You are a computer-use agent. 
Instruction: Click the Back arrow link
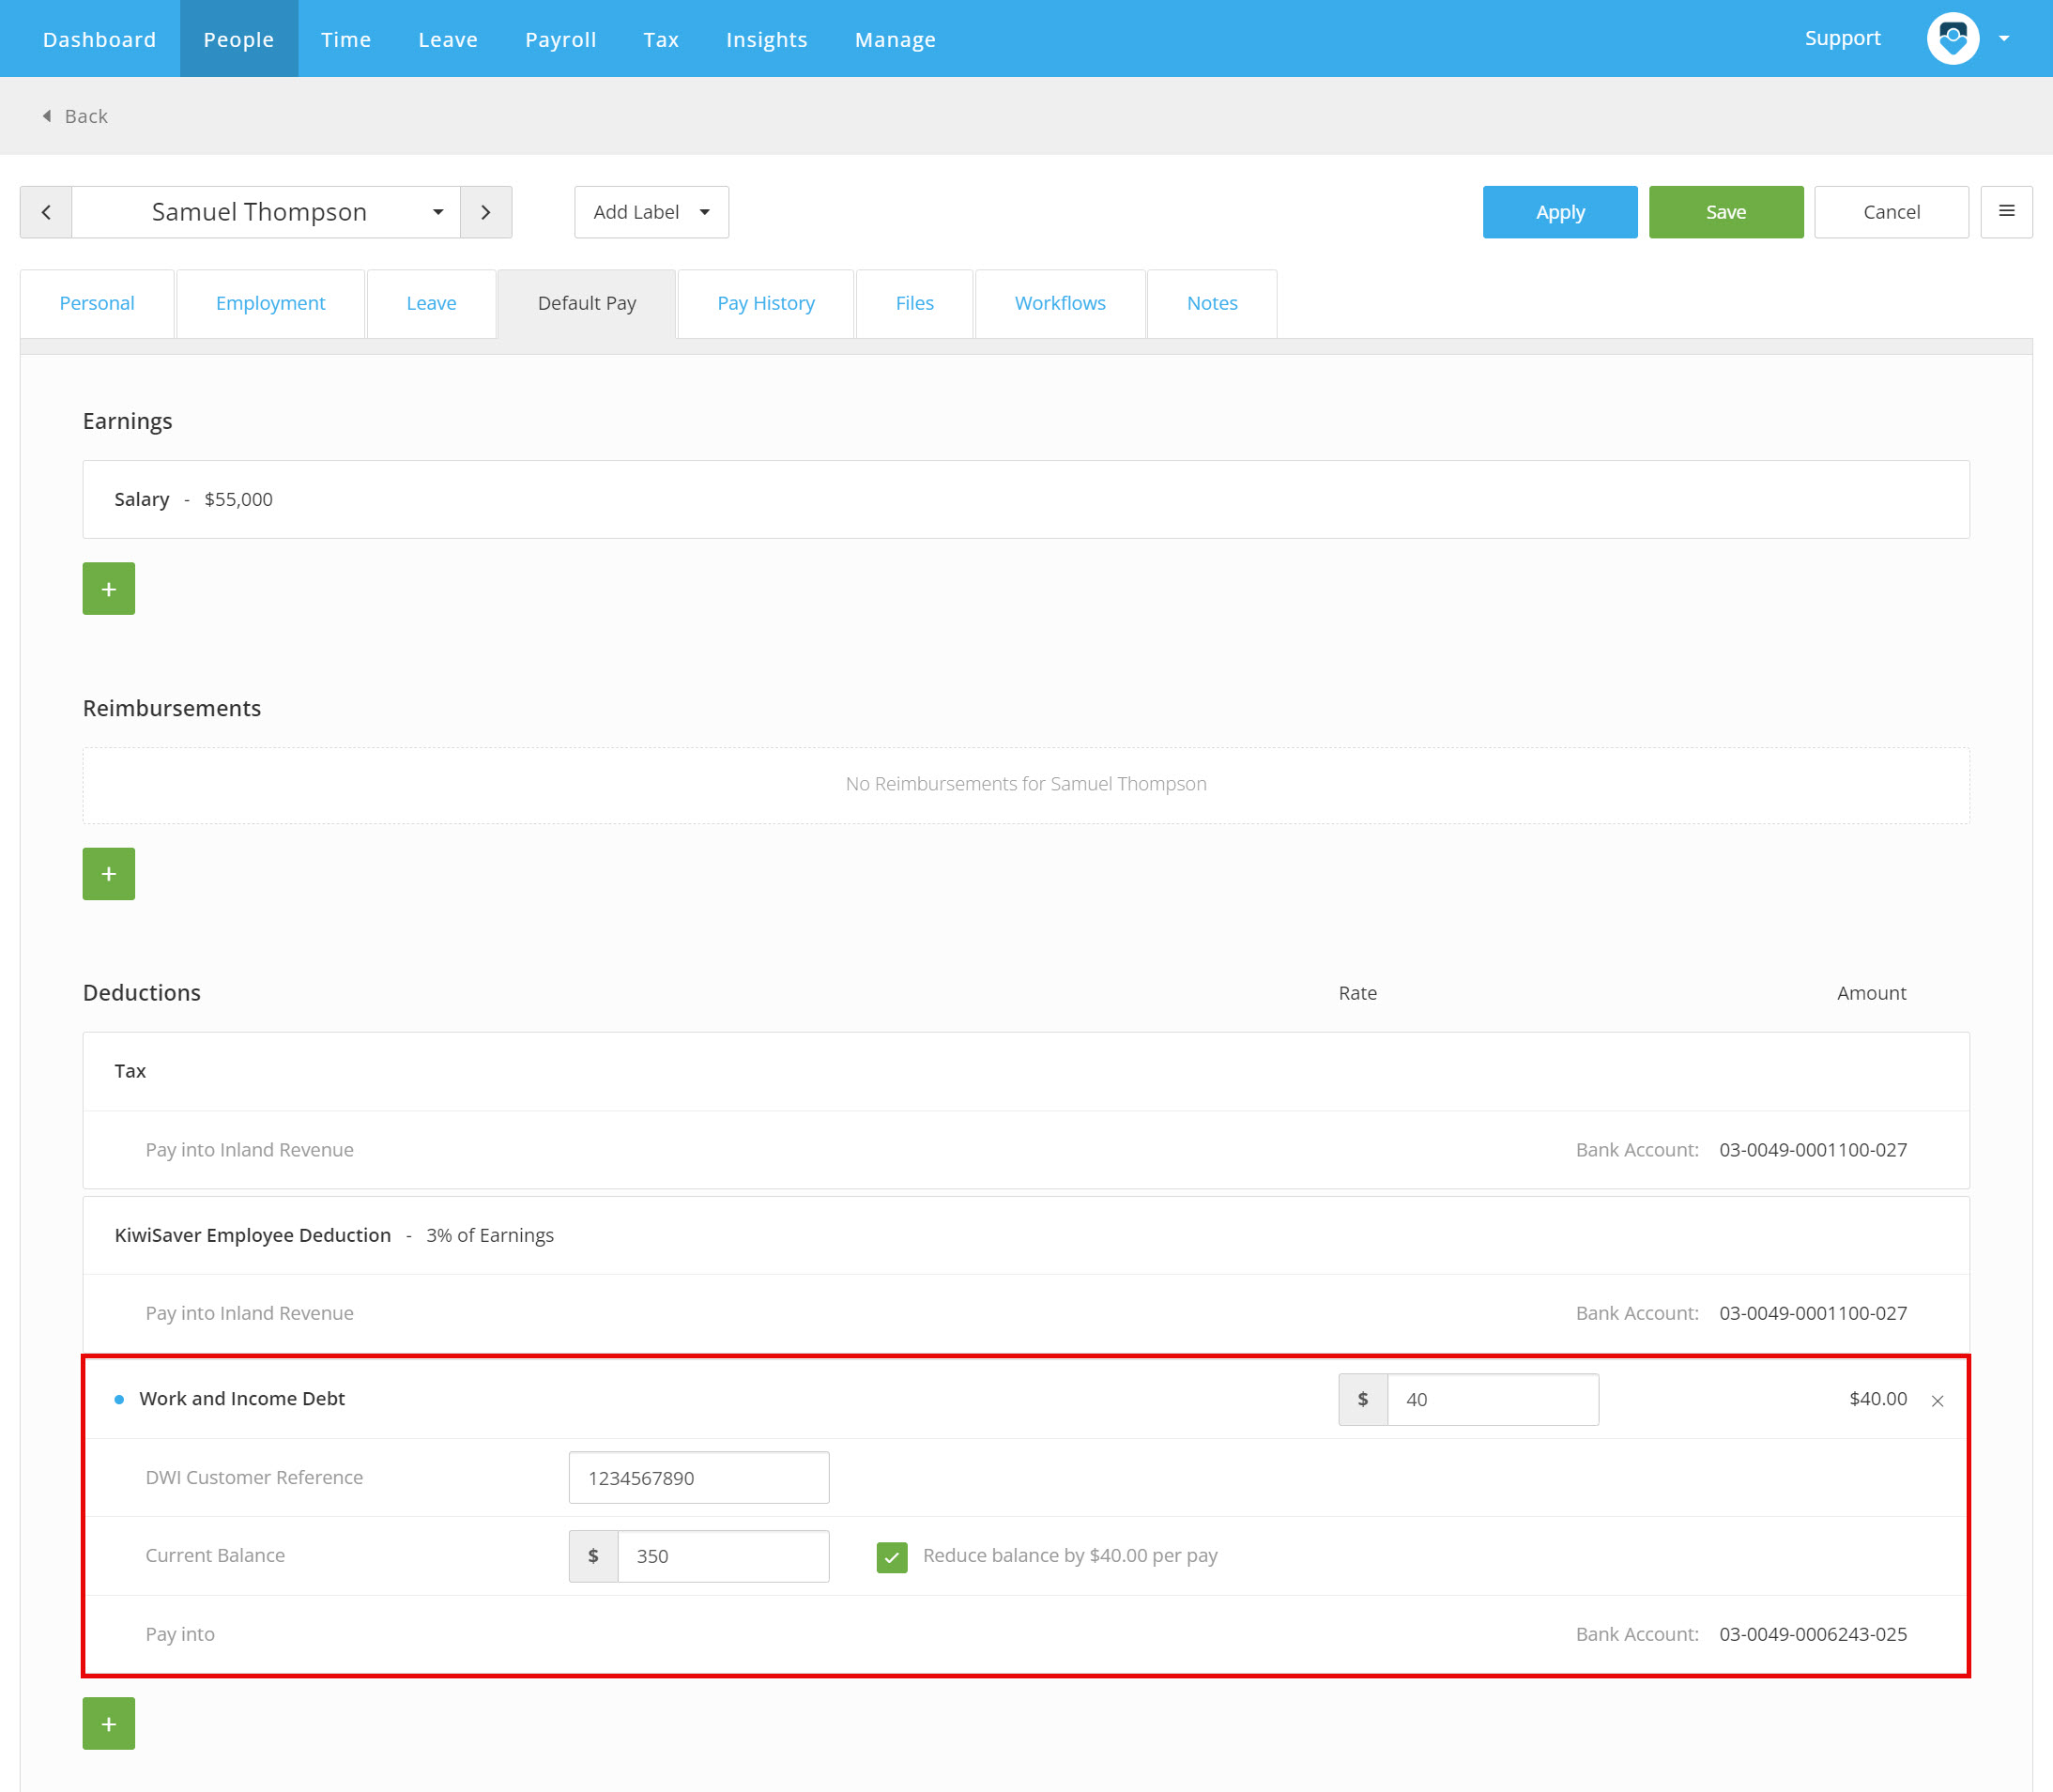75,116
